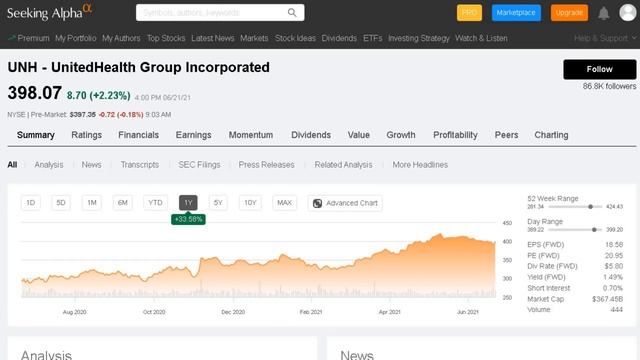Open the Earnings tab
The width and height of the screenshot is (640, 360).
click(x=193, y=135)
